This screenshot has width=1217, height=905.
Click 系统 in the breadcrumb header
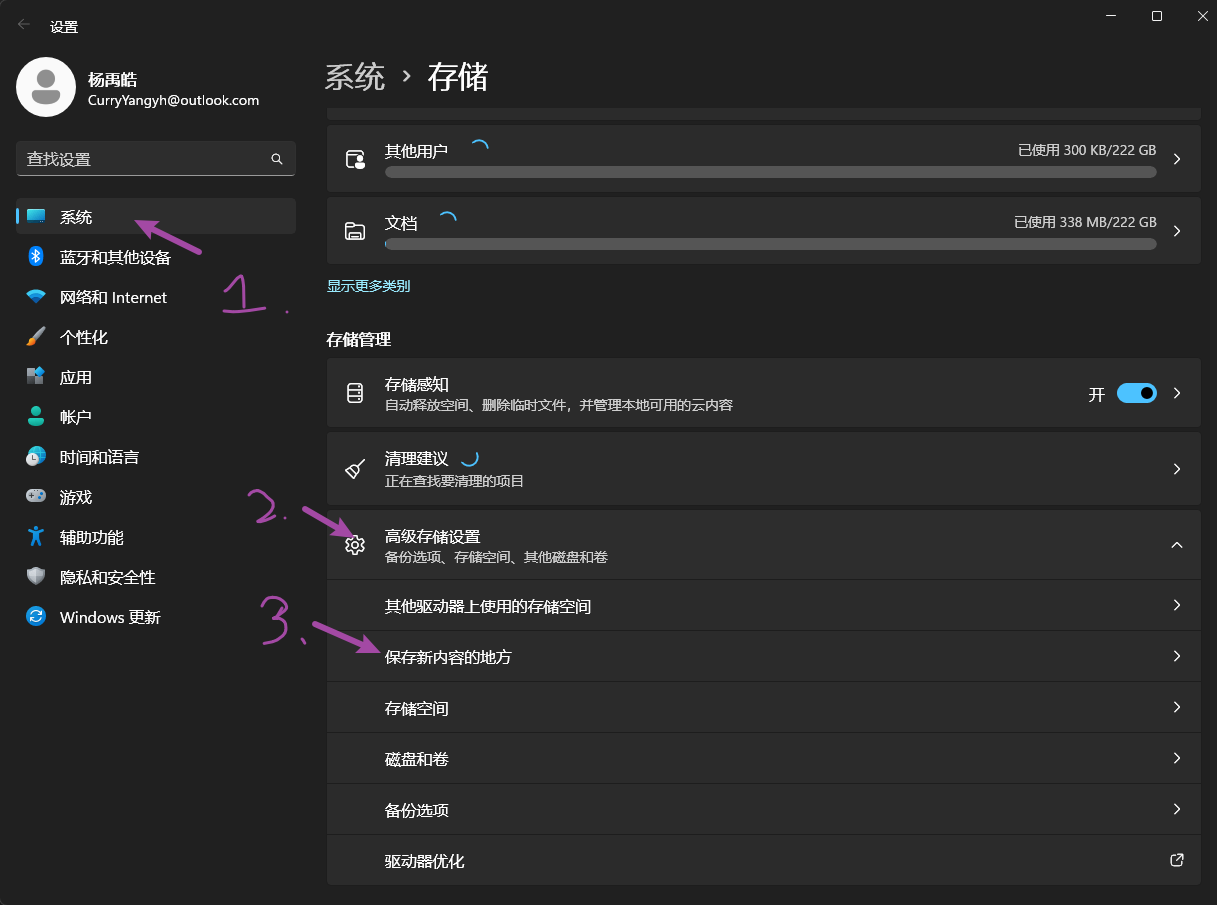[355, 77]
